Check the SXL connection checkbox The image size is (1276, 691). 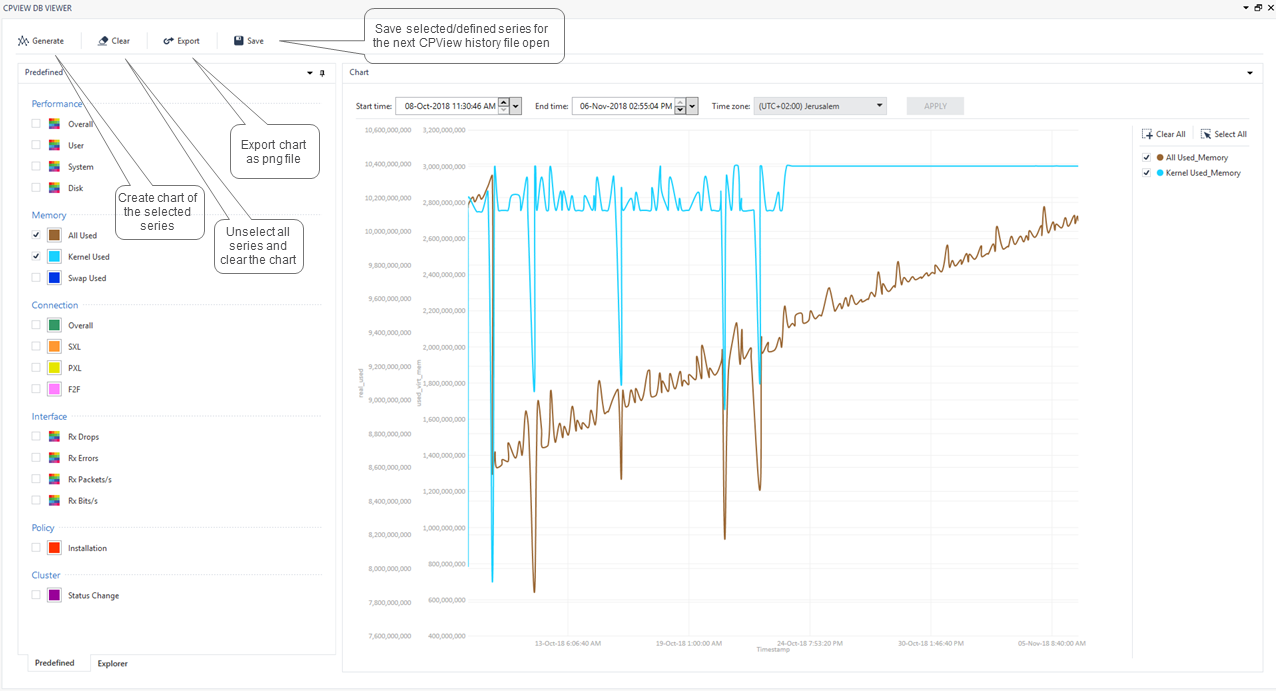(34, 346)
